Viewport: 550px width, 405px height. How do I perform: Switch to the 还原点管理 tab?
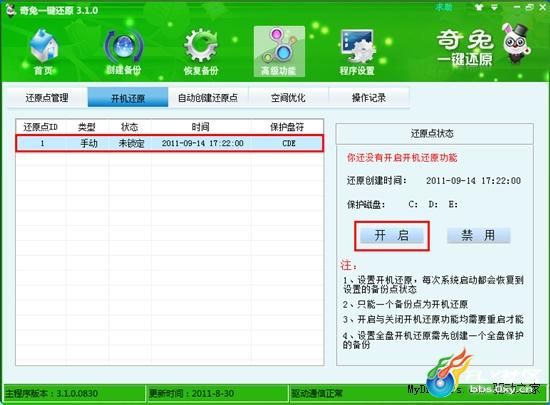(x=47, y=97)
